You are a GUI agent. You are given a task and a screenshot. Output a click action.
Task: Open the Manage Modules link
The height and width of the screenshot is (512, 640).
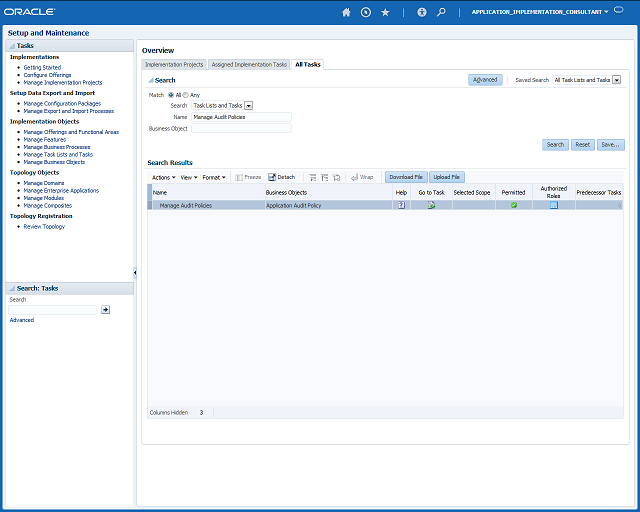click(44, 198)
